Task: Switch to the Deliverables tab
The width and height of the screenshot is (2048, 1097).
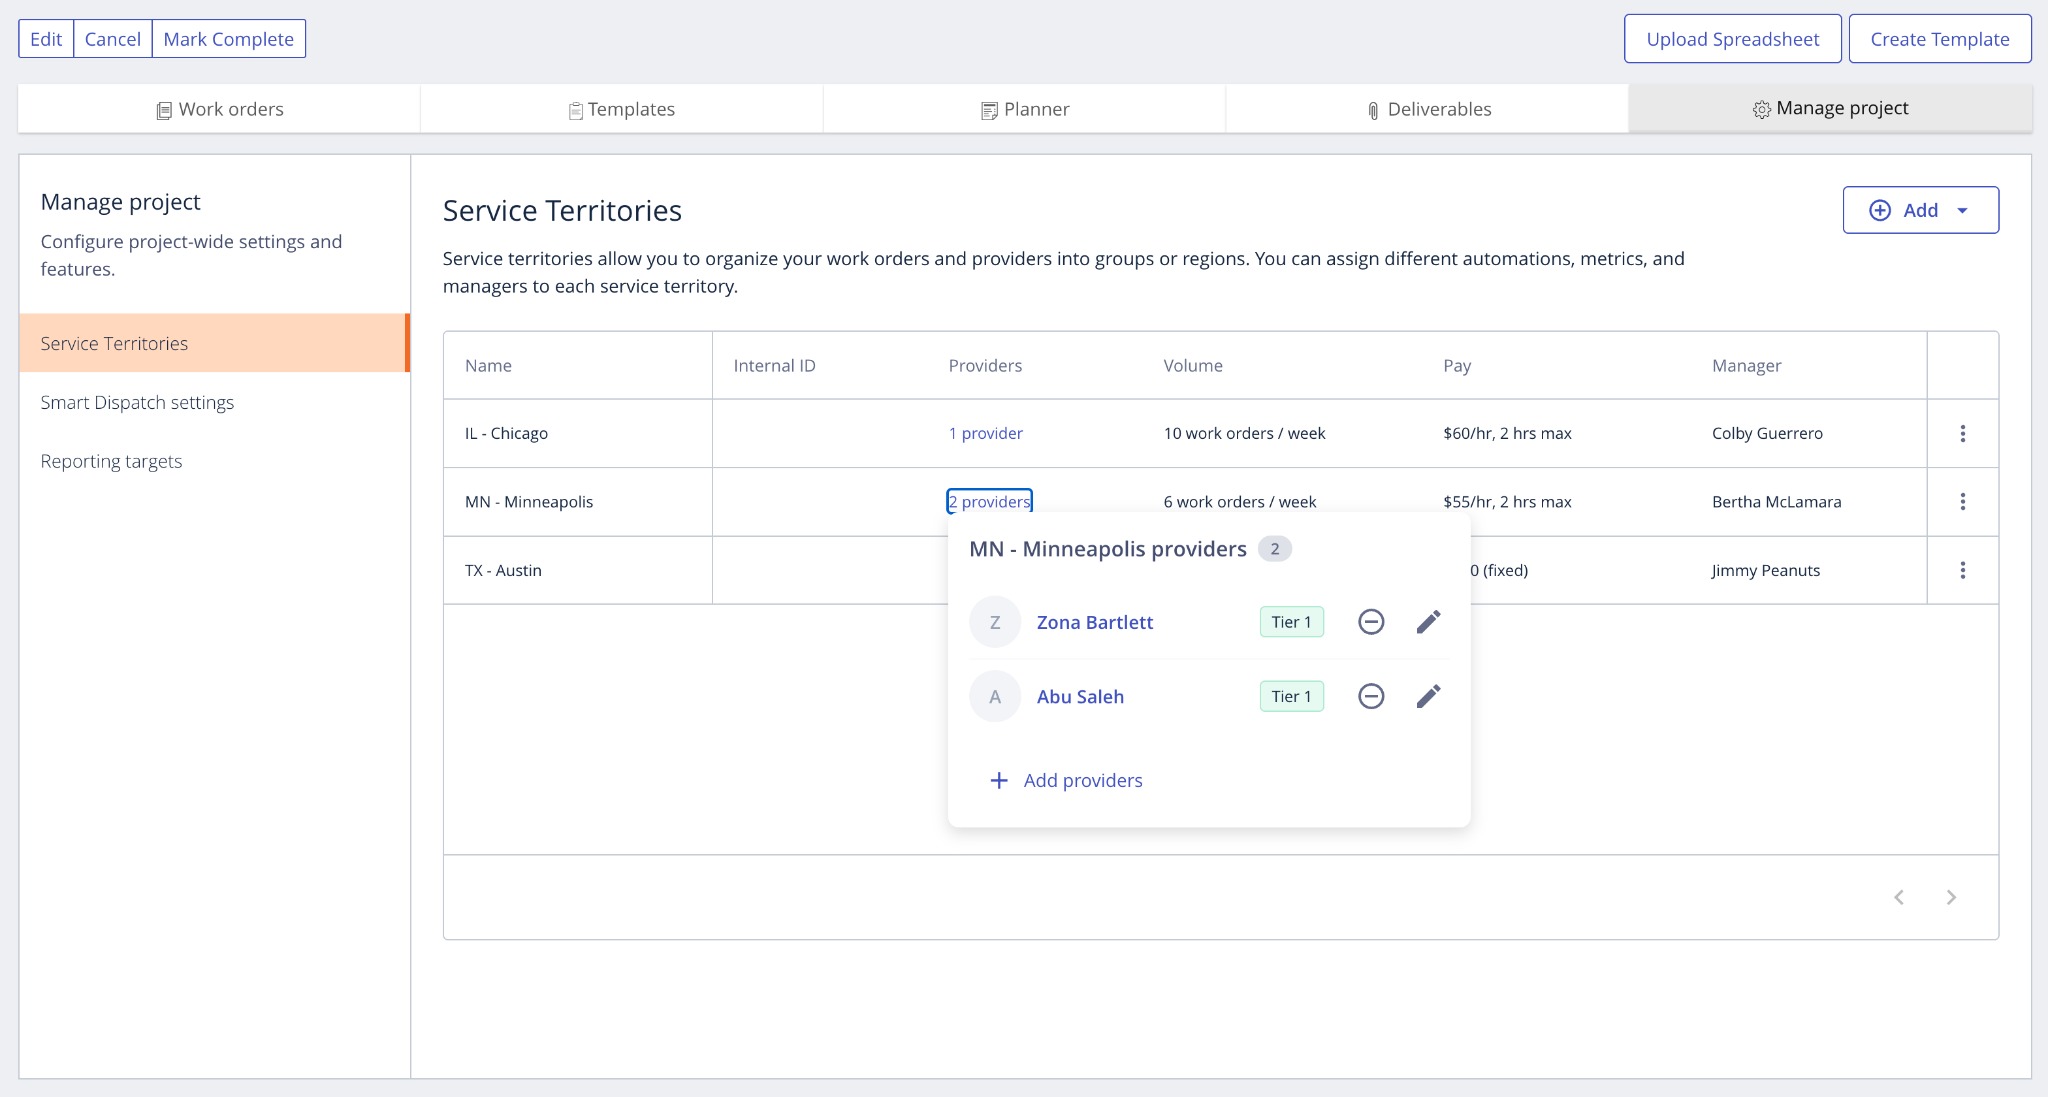Action: tap(1428, 109)
